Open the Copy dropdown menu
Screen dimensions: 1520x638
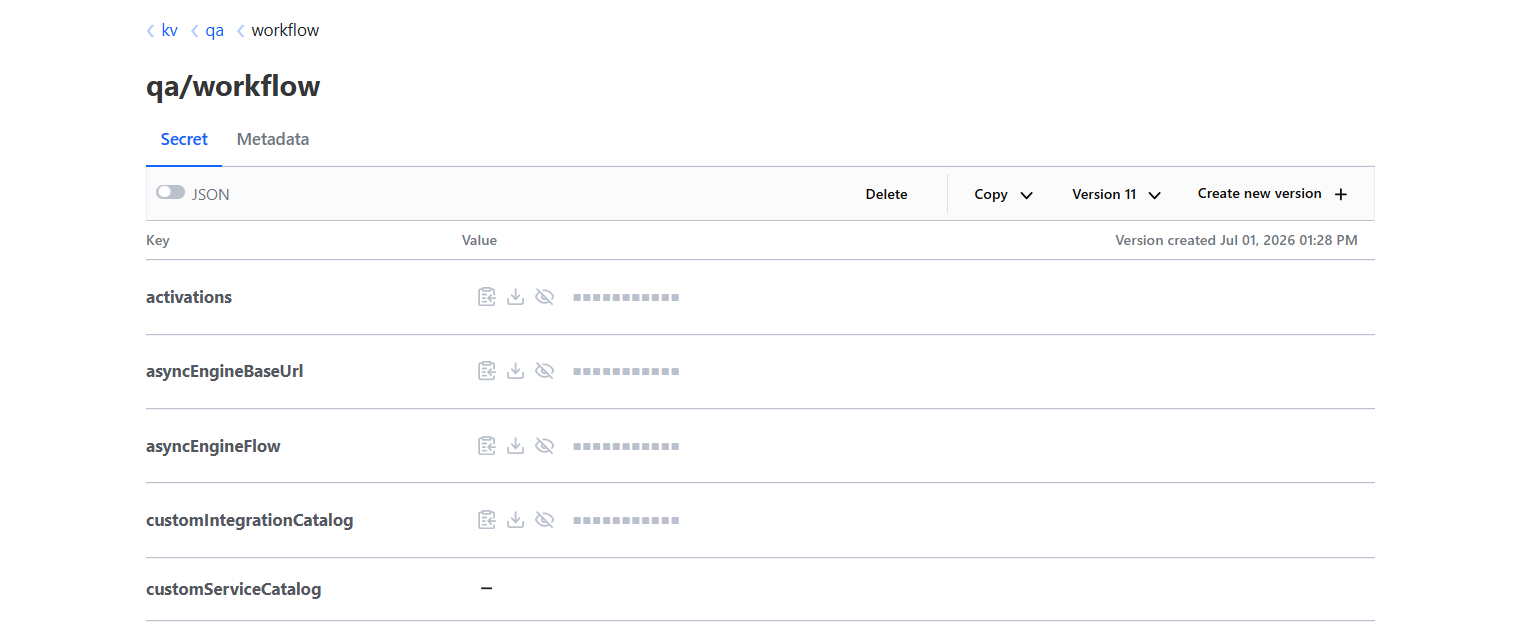(x=1003, y=194)
